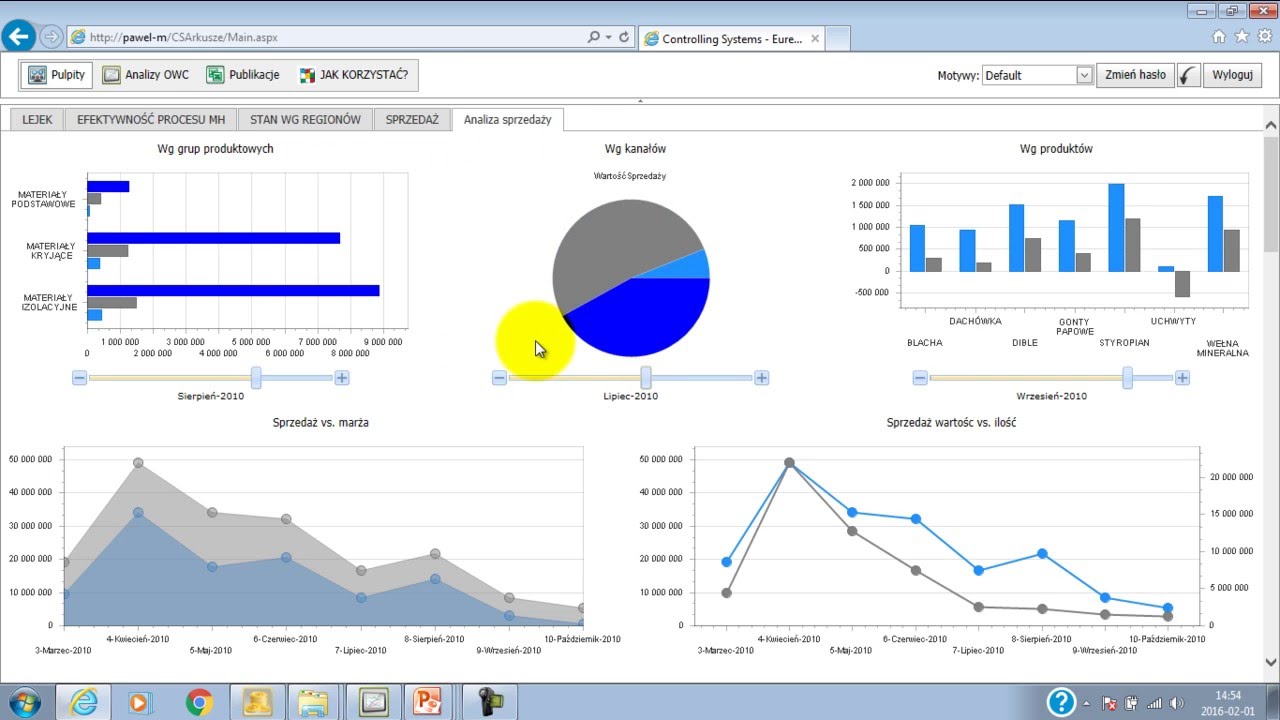The width and height of the screenshot is (1280, 720).
Task: Open the browser Tools gear icon
Action: click(1265, 37)
